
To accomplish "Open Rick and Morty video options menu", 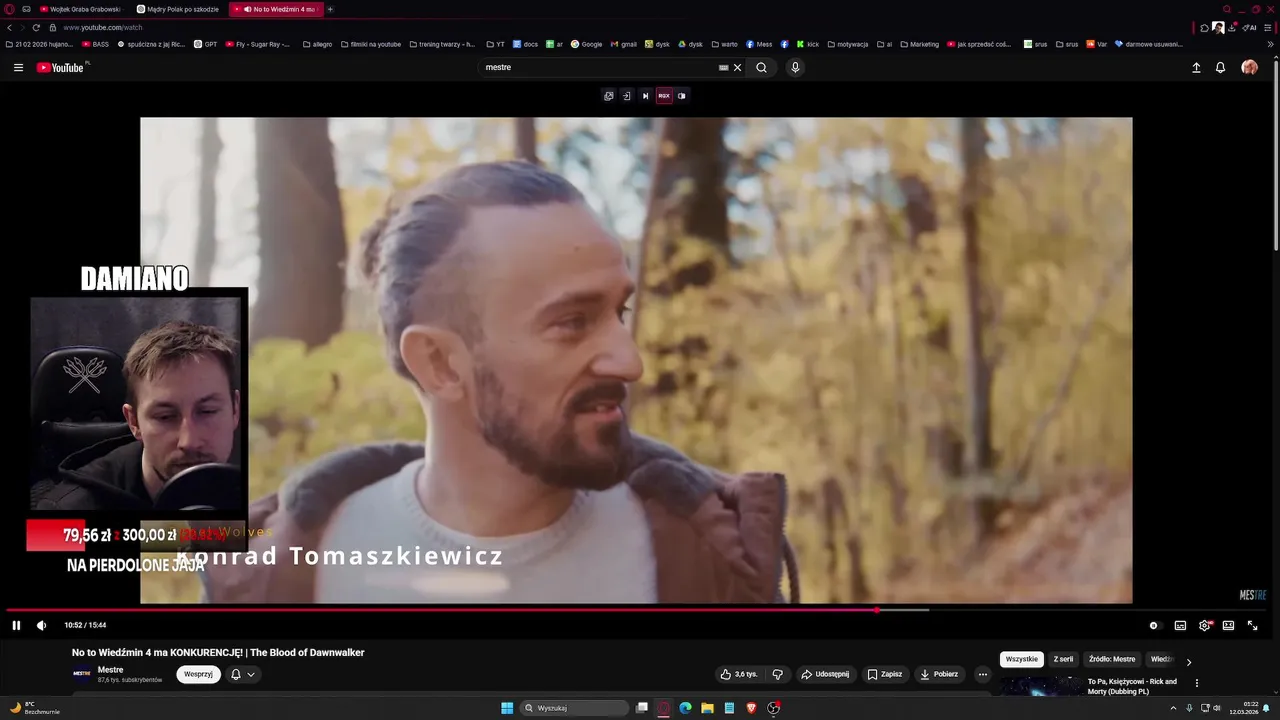I will [x=1197, y=684].
